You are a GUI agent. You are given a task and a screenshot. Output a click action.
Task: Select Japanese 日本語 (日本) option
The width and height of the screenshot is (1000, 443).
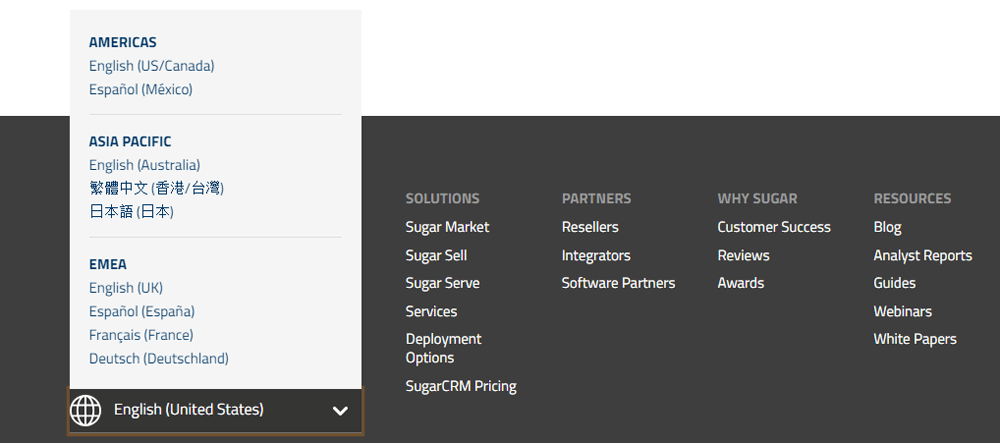[x=131, y=212]
